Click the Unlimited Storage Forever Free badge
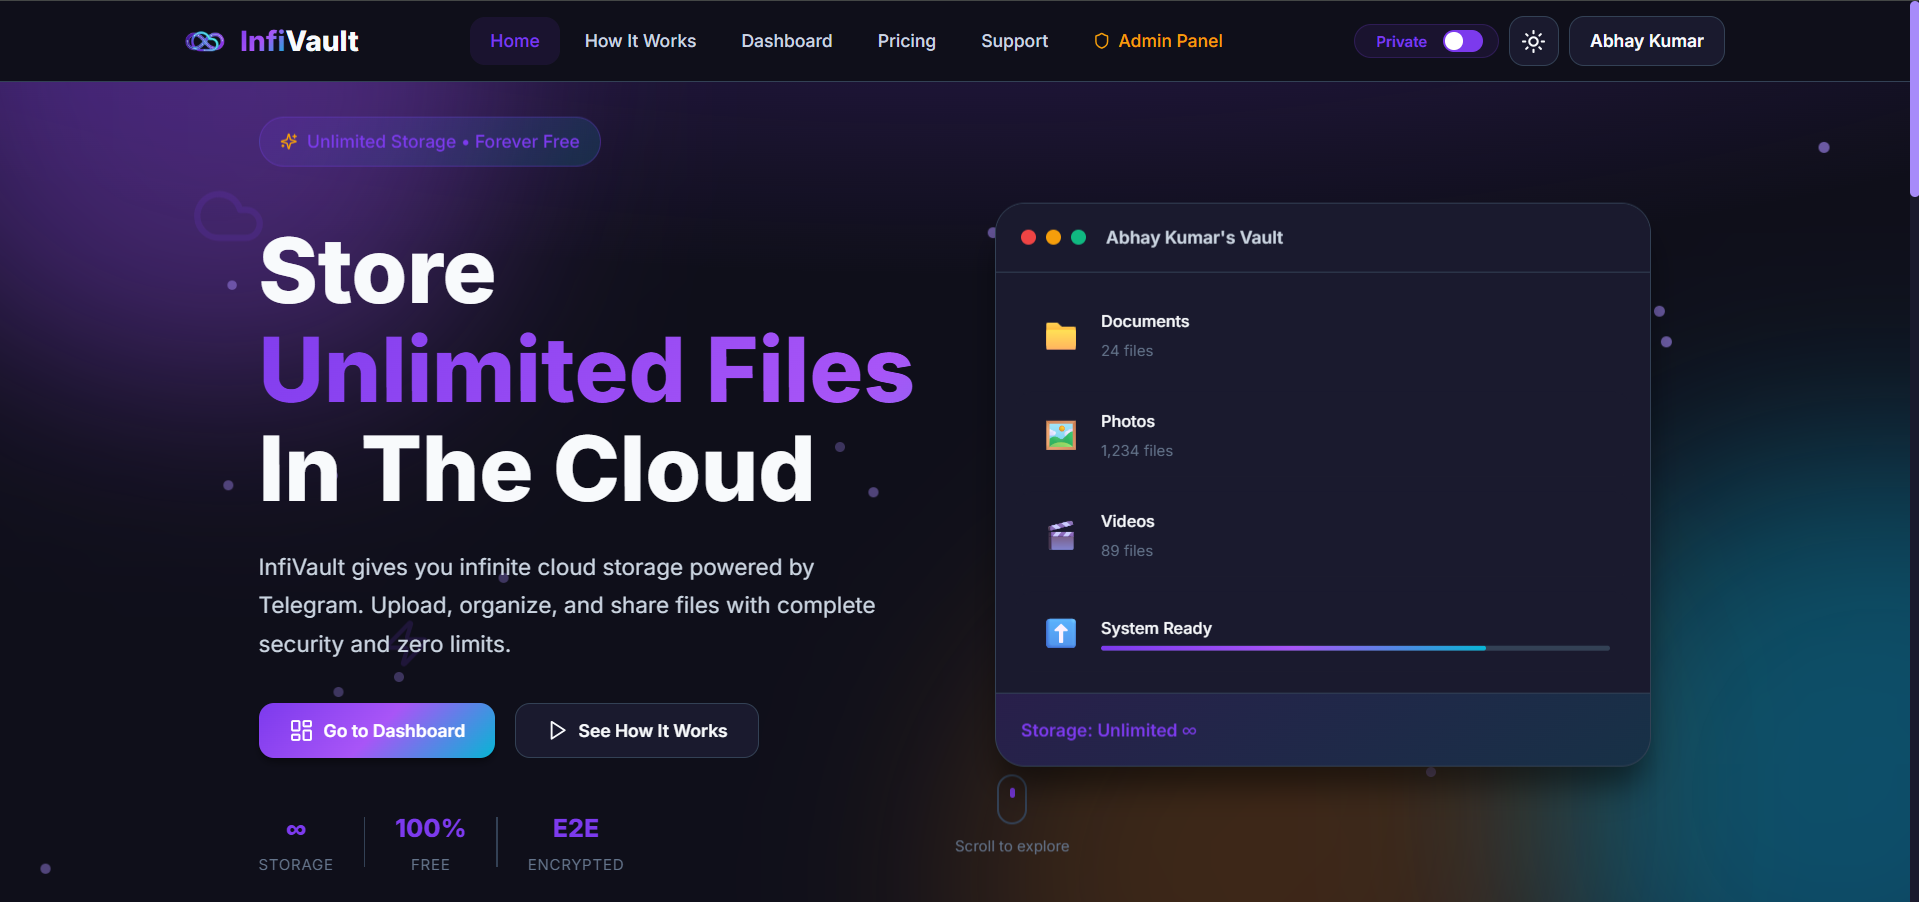1919x902 pixels. coord(430,142)
